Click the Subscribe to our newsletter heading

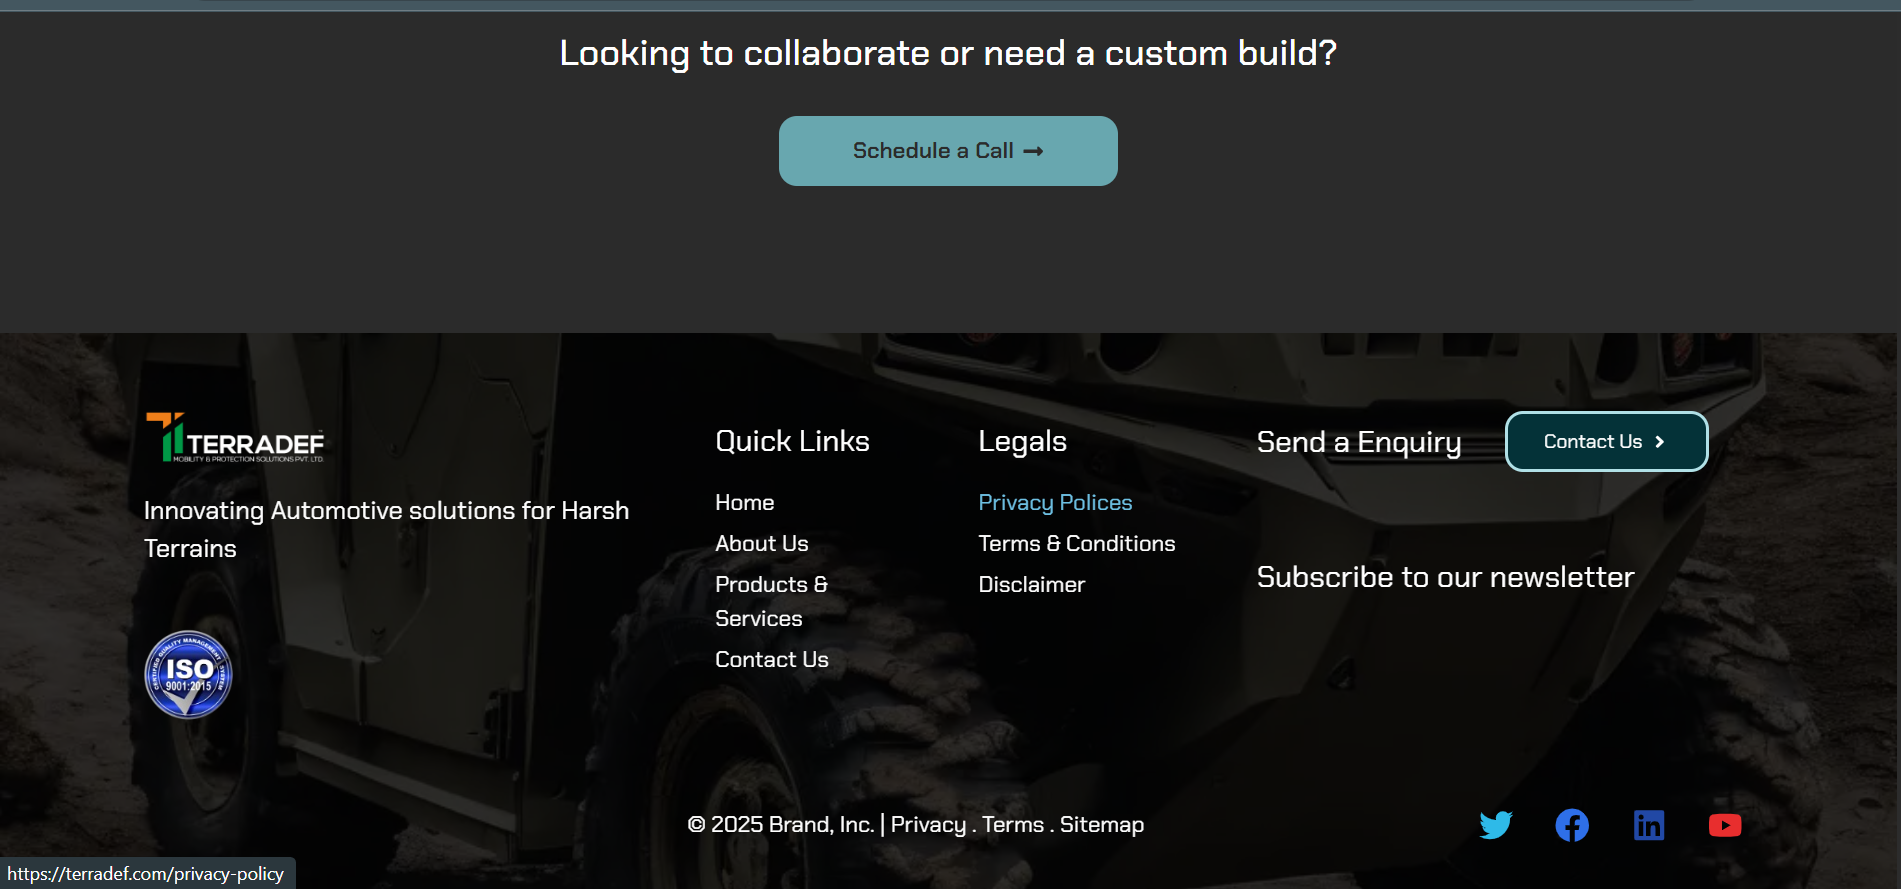pos(1445,577)
